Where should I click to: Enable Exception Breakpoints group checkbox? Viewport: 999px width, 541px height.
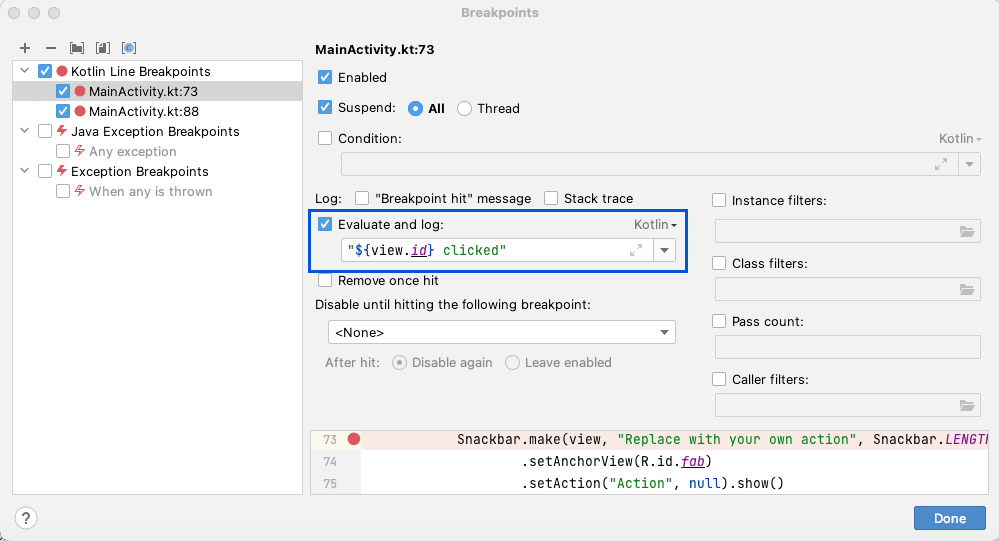point(45,171)
